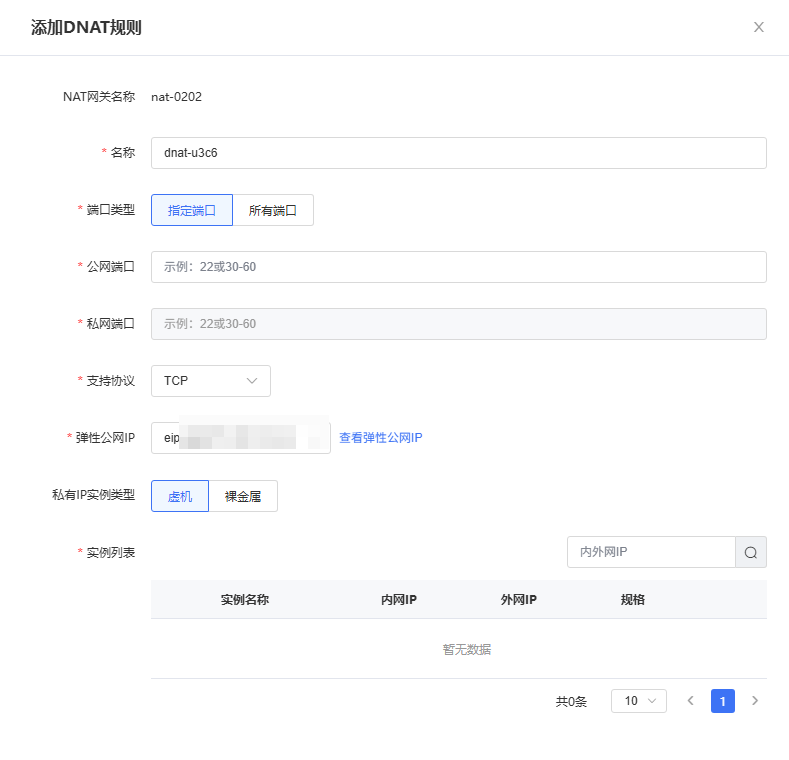Close the 添加DNAT规则 dialog
Viewport: 789px width, 760px height.
(758, 27)
